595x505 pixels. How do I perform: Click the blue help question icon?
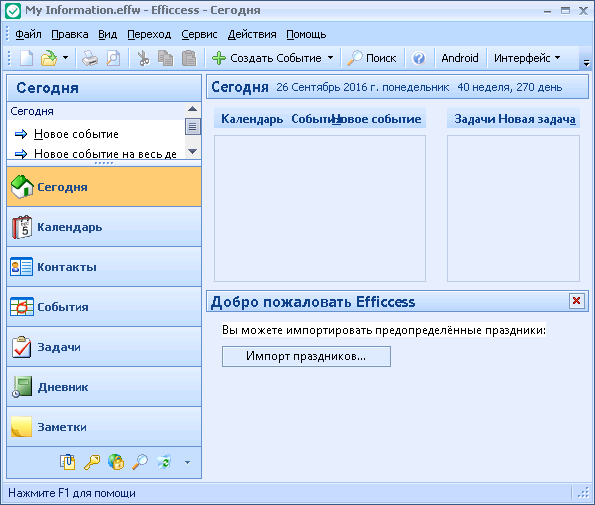point(419,58)
